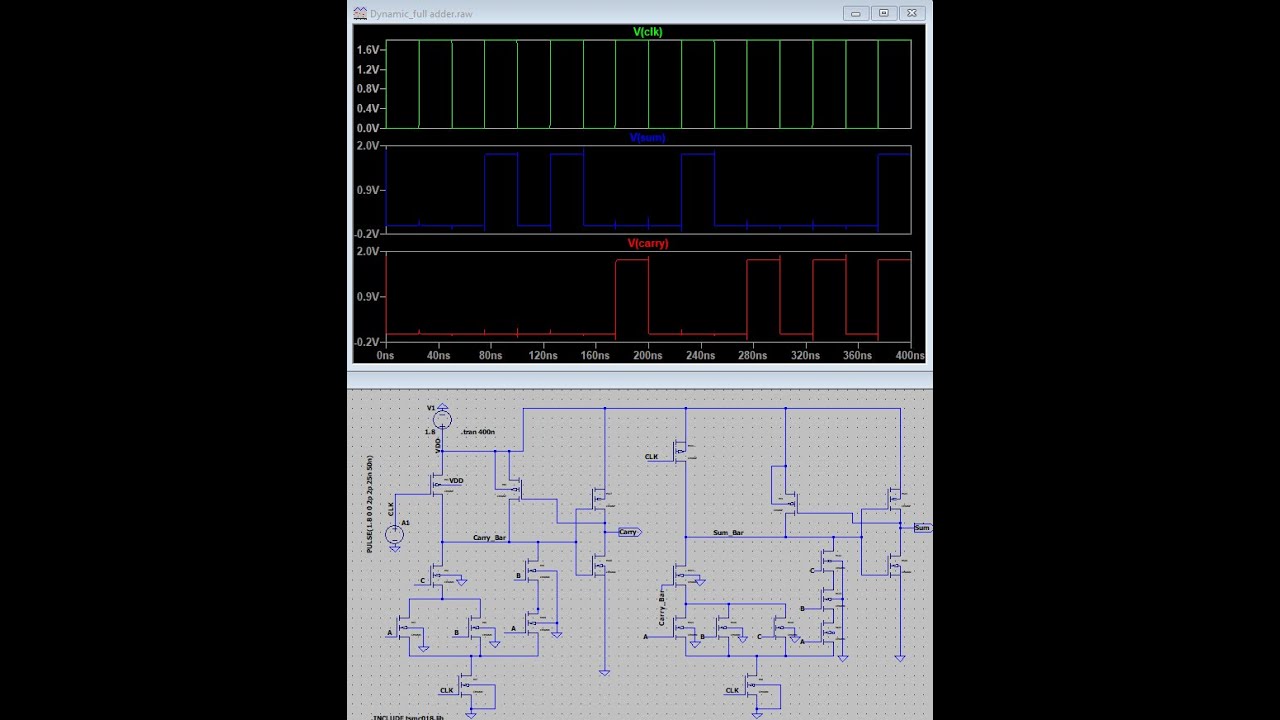The width and height of the screenshot is (1280, 720).
Task: Click the Carry output port flag
Action: click(x=629, y=532)
